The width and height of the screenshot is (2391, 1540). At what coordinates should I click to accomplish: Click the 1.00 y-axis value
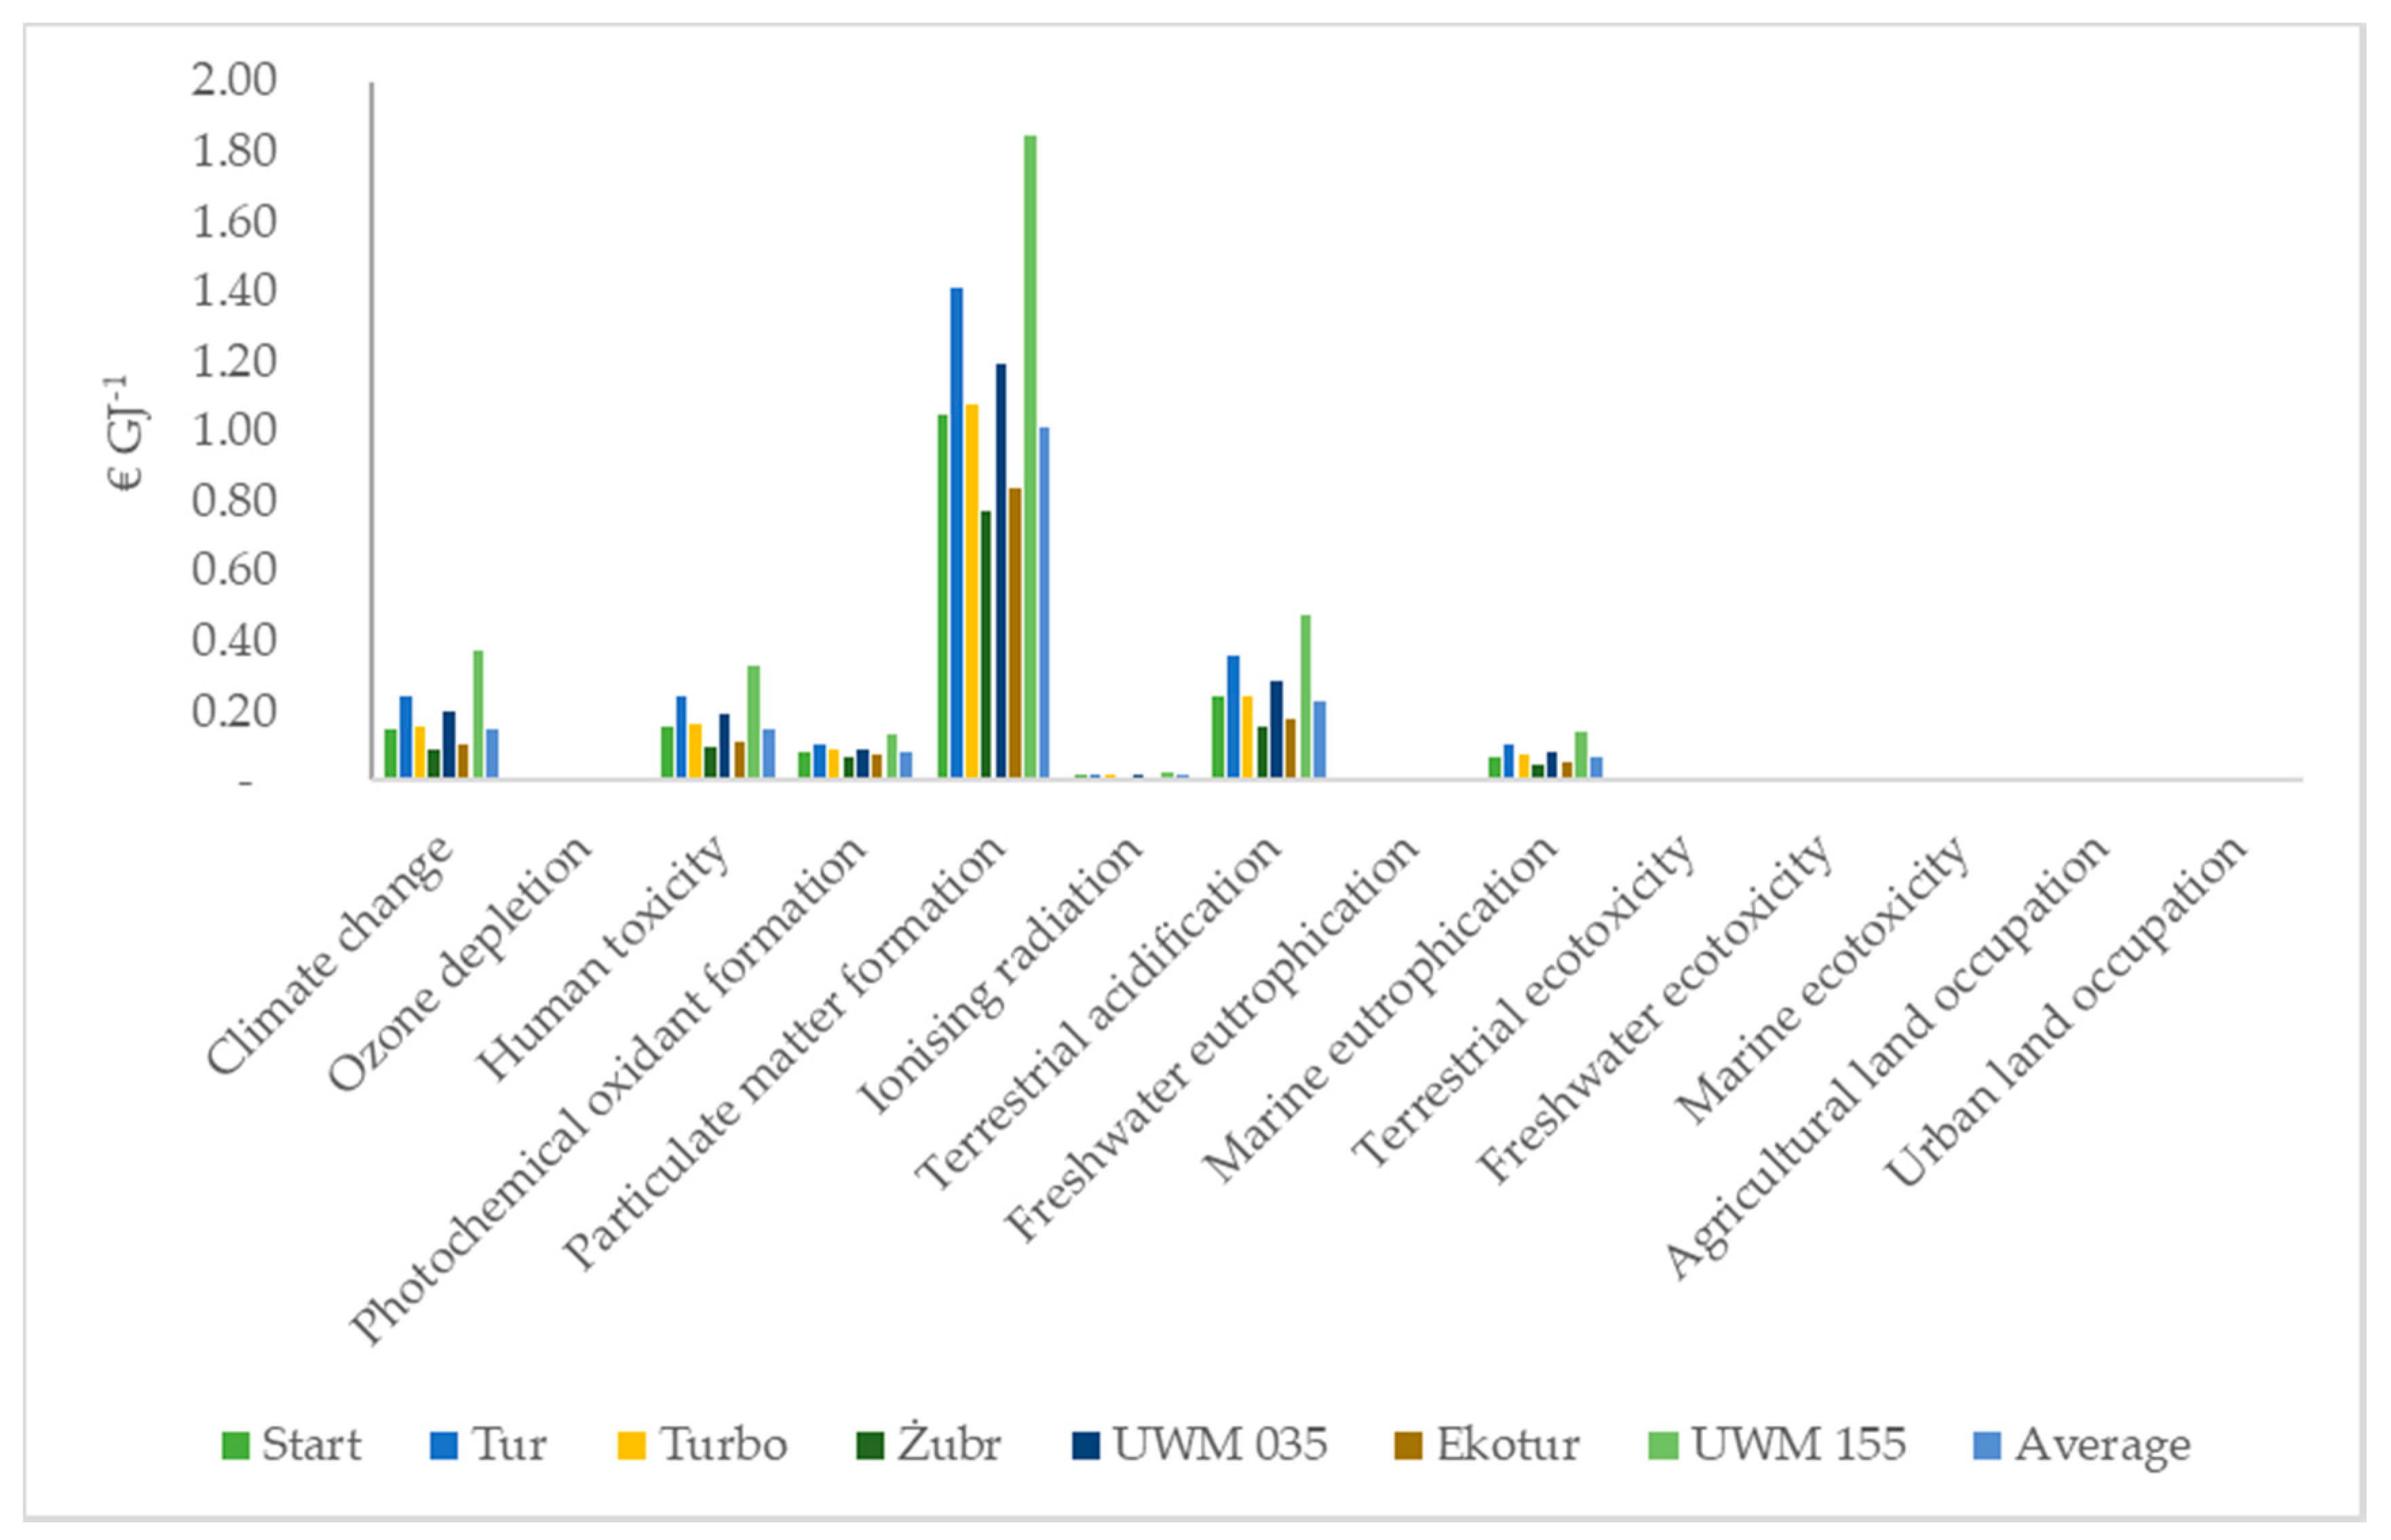234,430
